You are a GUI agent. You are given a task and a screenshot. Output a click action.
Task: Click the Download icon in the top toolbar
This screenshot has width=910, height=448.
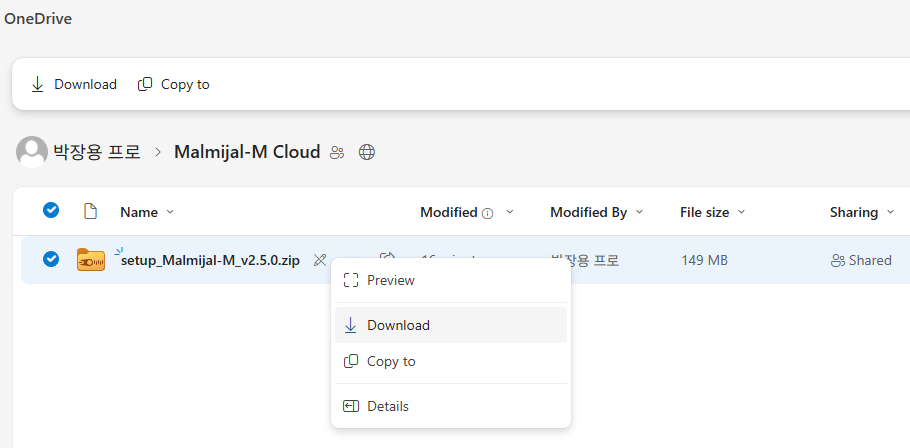[38, 85]
